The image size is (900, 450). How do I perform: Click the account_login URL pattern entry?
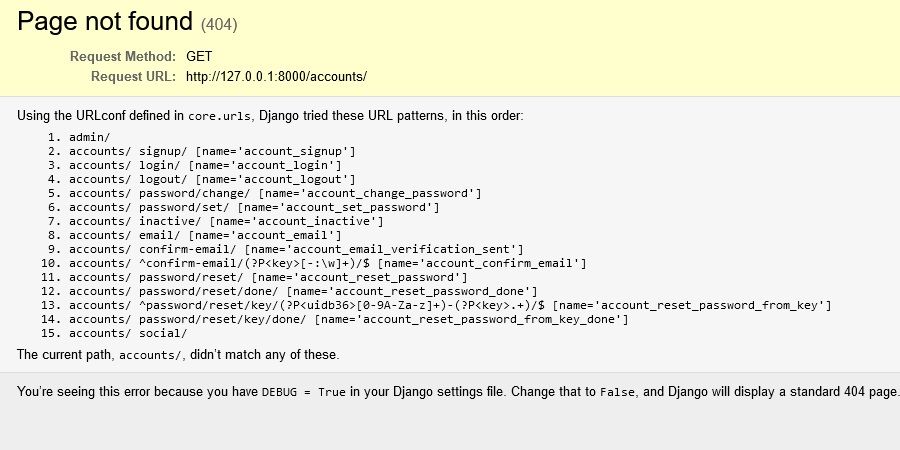click(205, 165)
